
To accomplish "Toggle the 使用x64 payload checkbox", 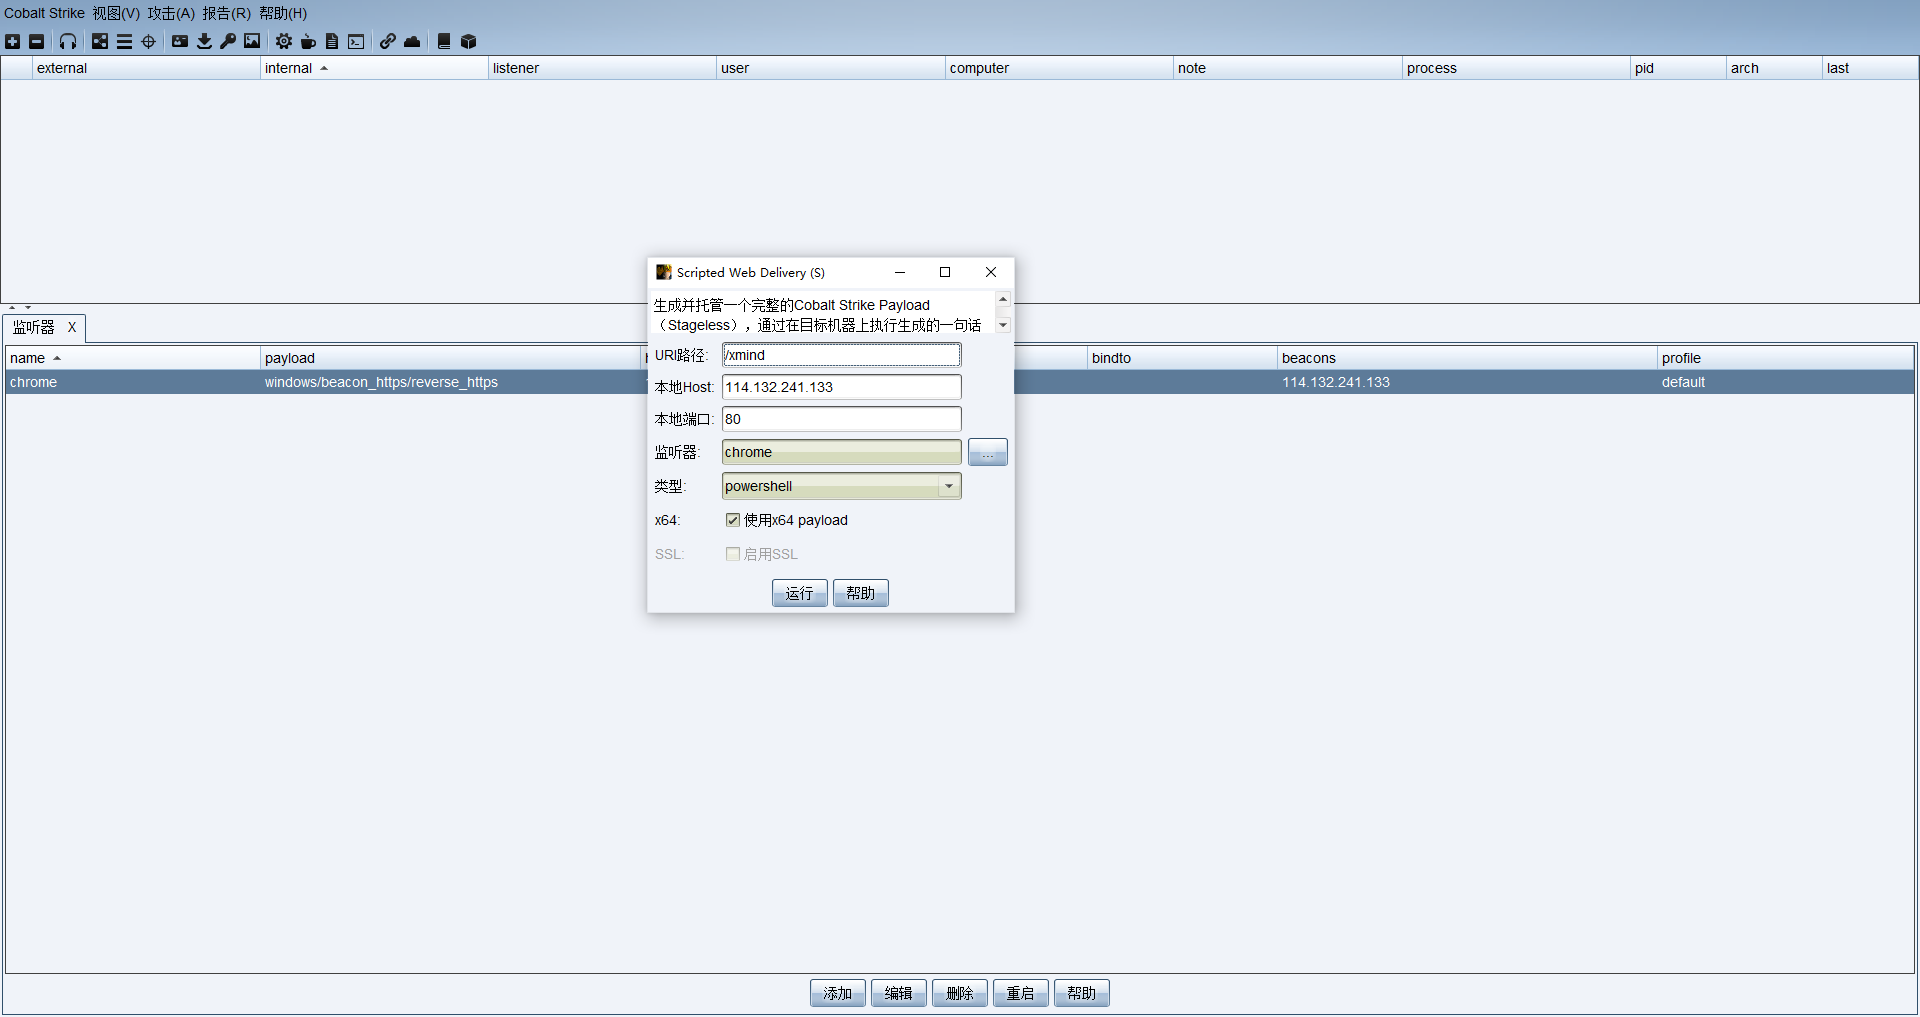I will (733, 520).
